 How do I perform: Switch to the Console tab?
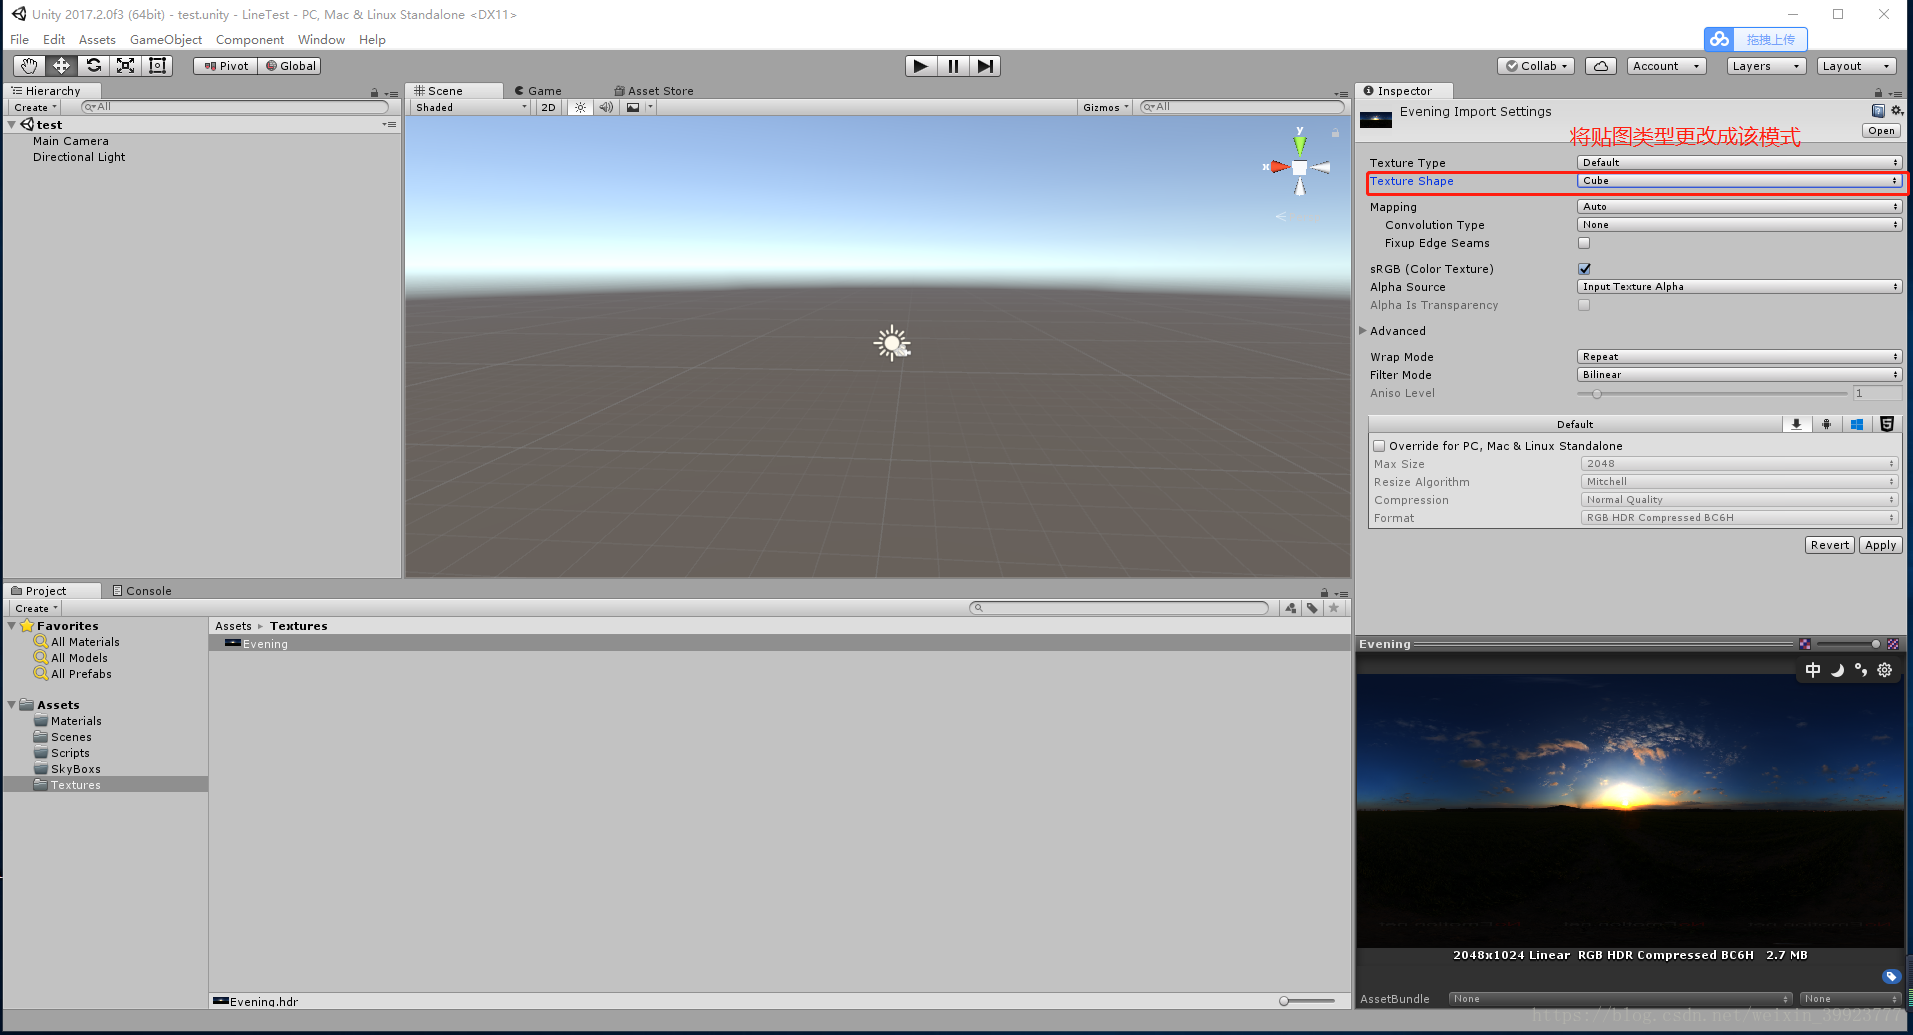coord(142,591)
